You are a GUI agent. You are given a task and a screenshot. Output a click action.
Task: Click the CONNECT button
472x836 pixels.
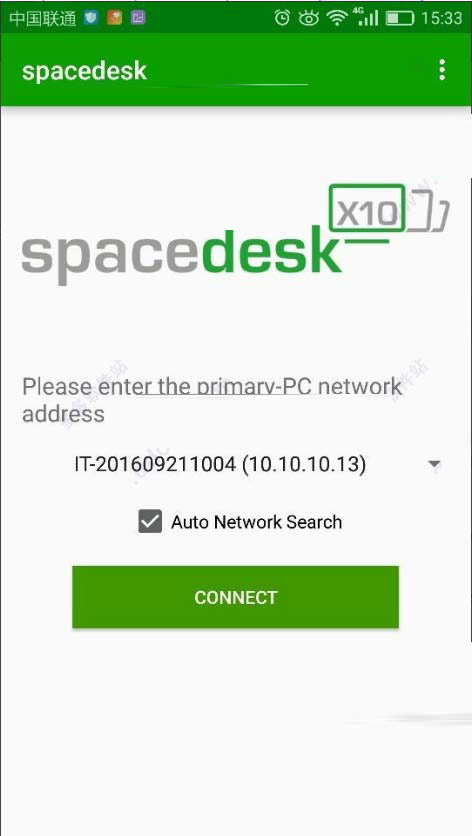(x=235, y=597)
